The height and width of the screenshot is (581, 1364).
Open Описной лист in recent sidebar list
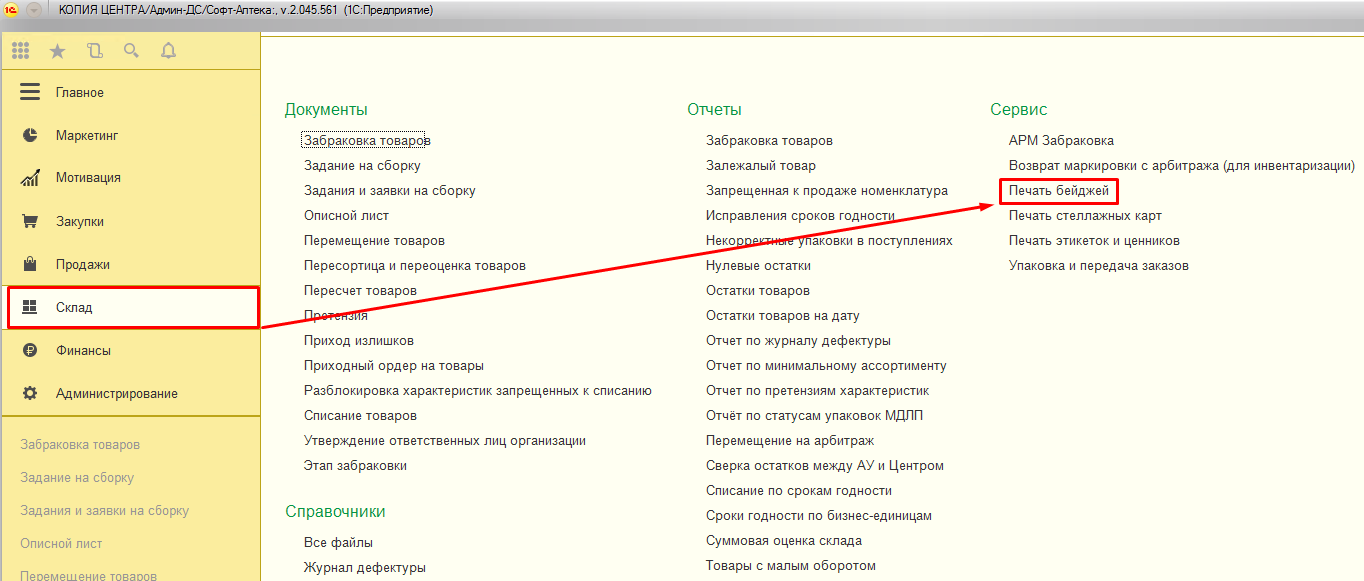click(x=61, y=544)
